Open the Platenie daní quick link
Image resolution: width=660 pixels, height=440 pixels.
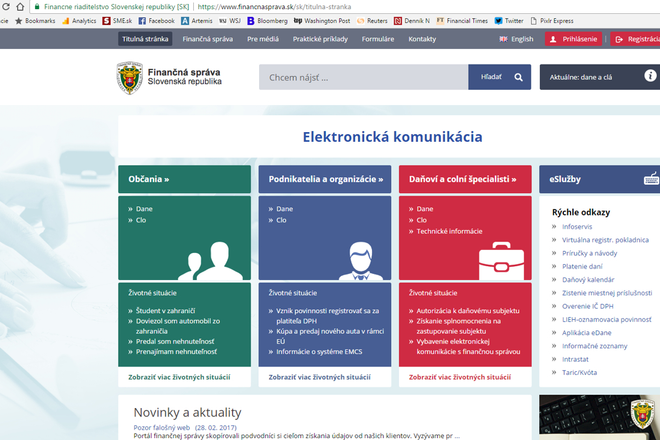pos(582,267)
